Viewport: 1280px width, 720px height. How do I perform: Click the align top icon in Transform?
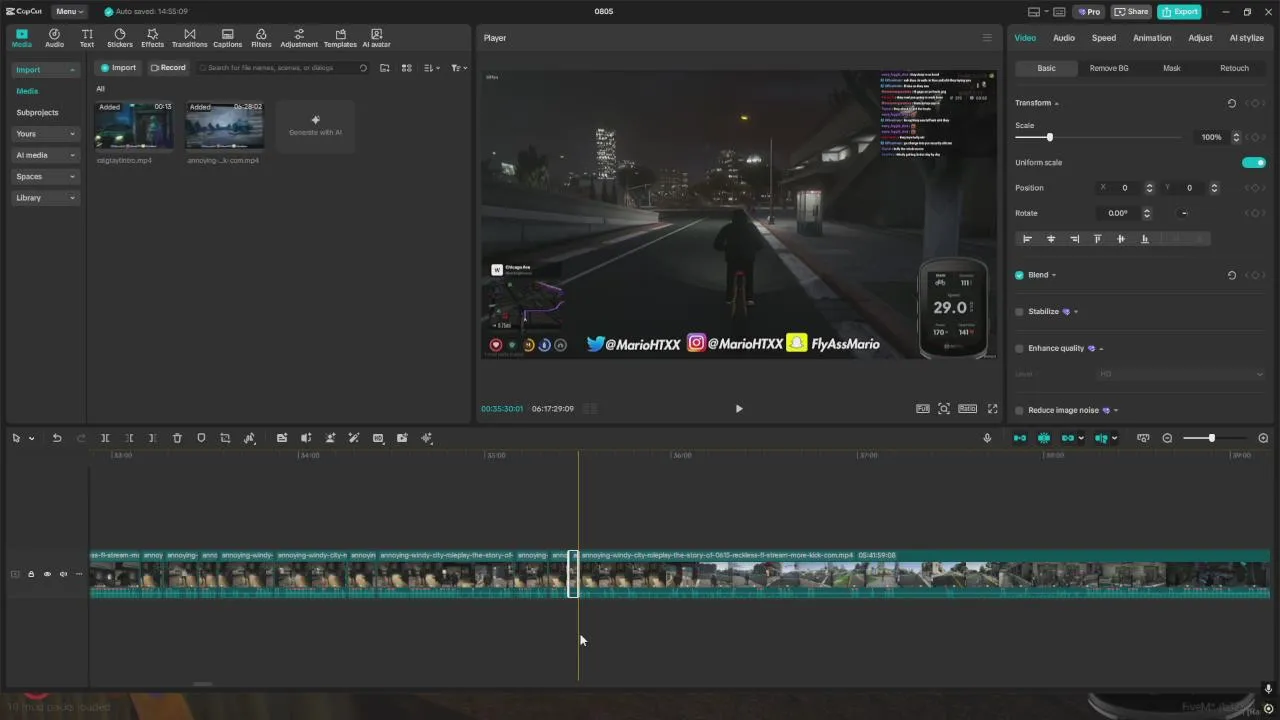click(x=1097, y=239)
